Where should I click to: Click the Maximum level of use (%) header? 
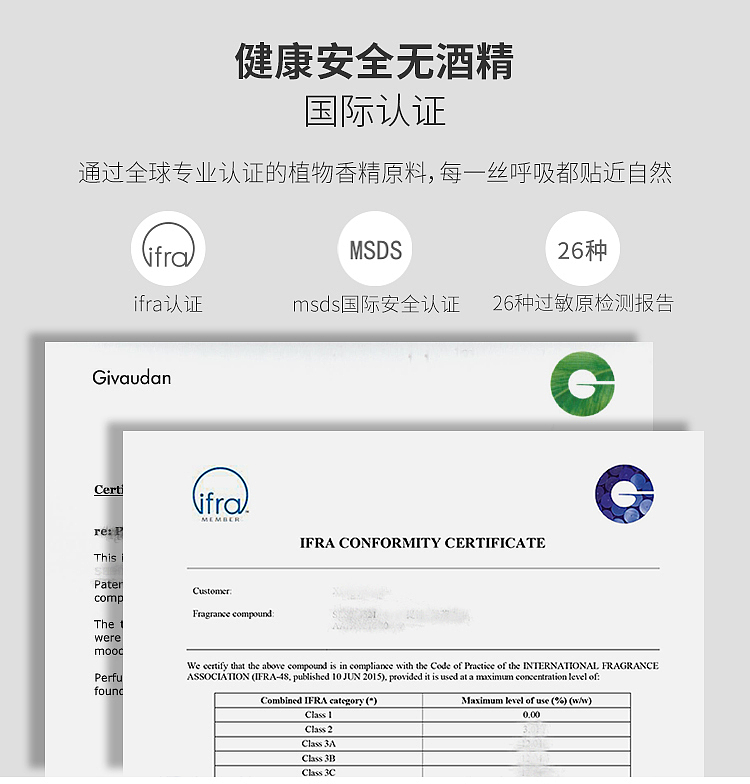[526, 700]
